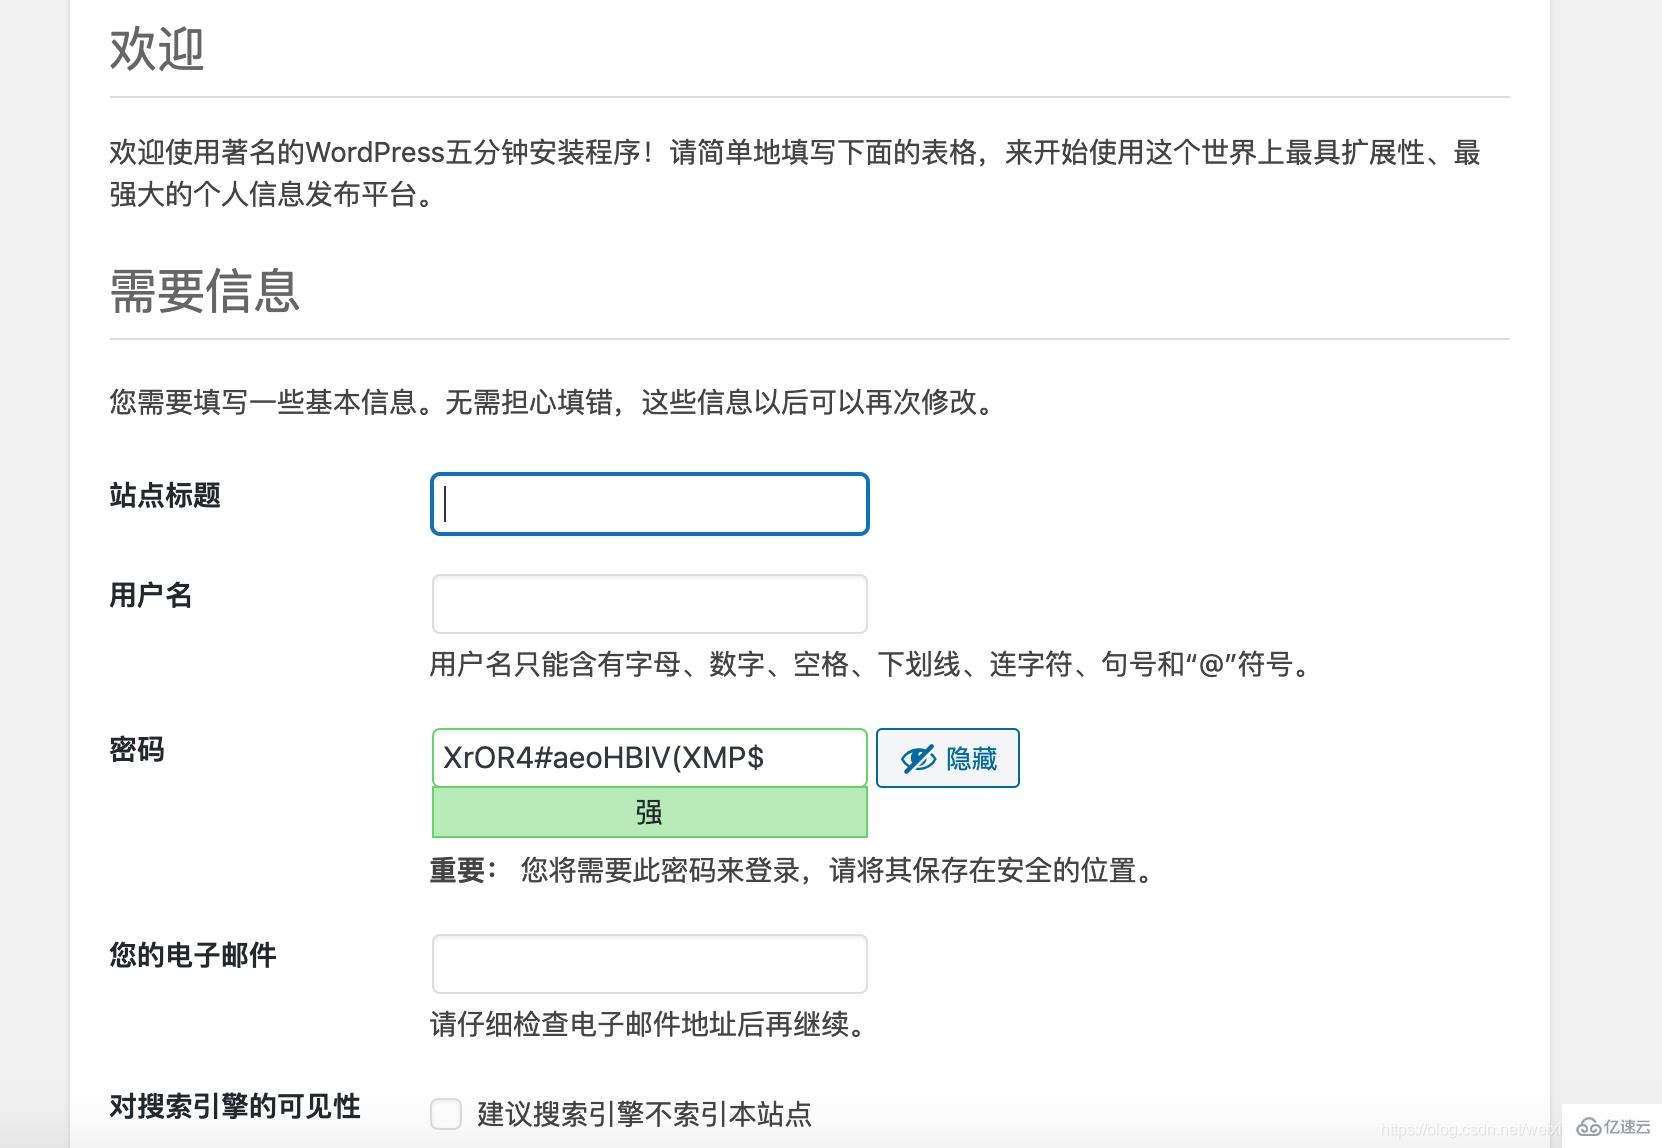Click the 站点标题 site title input field
The width and height of the screenshot is (1662, 1148).
tap(649, 504)
